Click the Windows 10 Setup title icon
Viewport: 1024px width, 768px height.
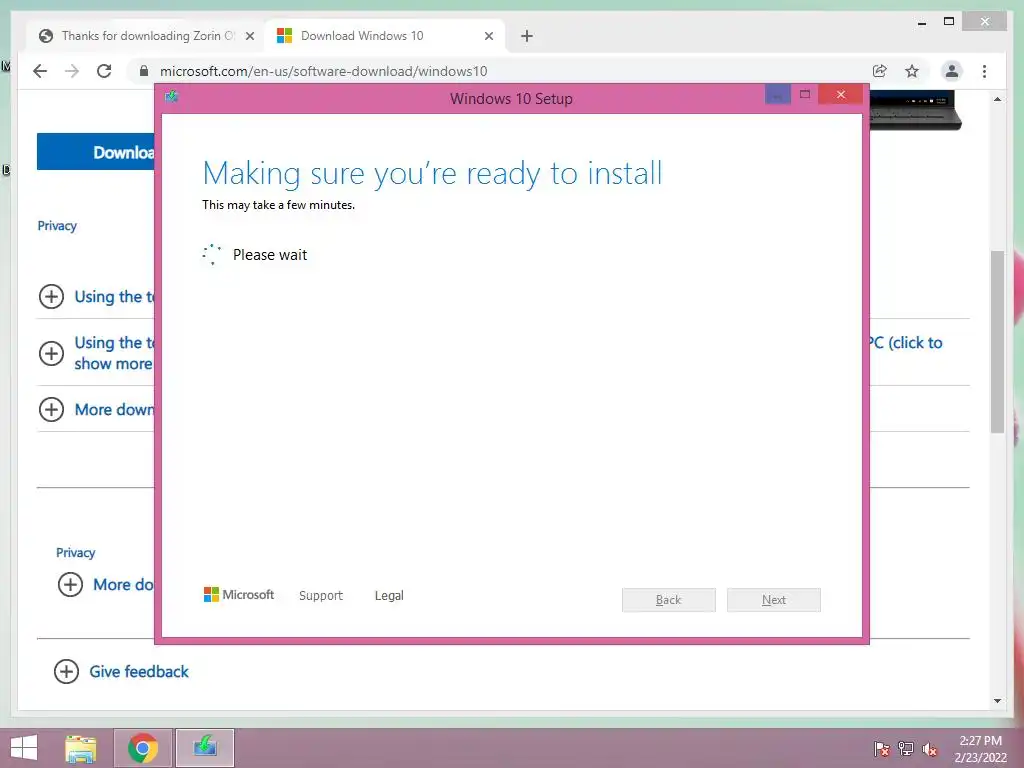172,97
